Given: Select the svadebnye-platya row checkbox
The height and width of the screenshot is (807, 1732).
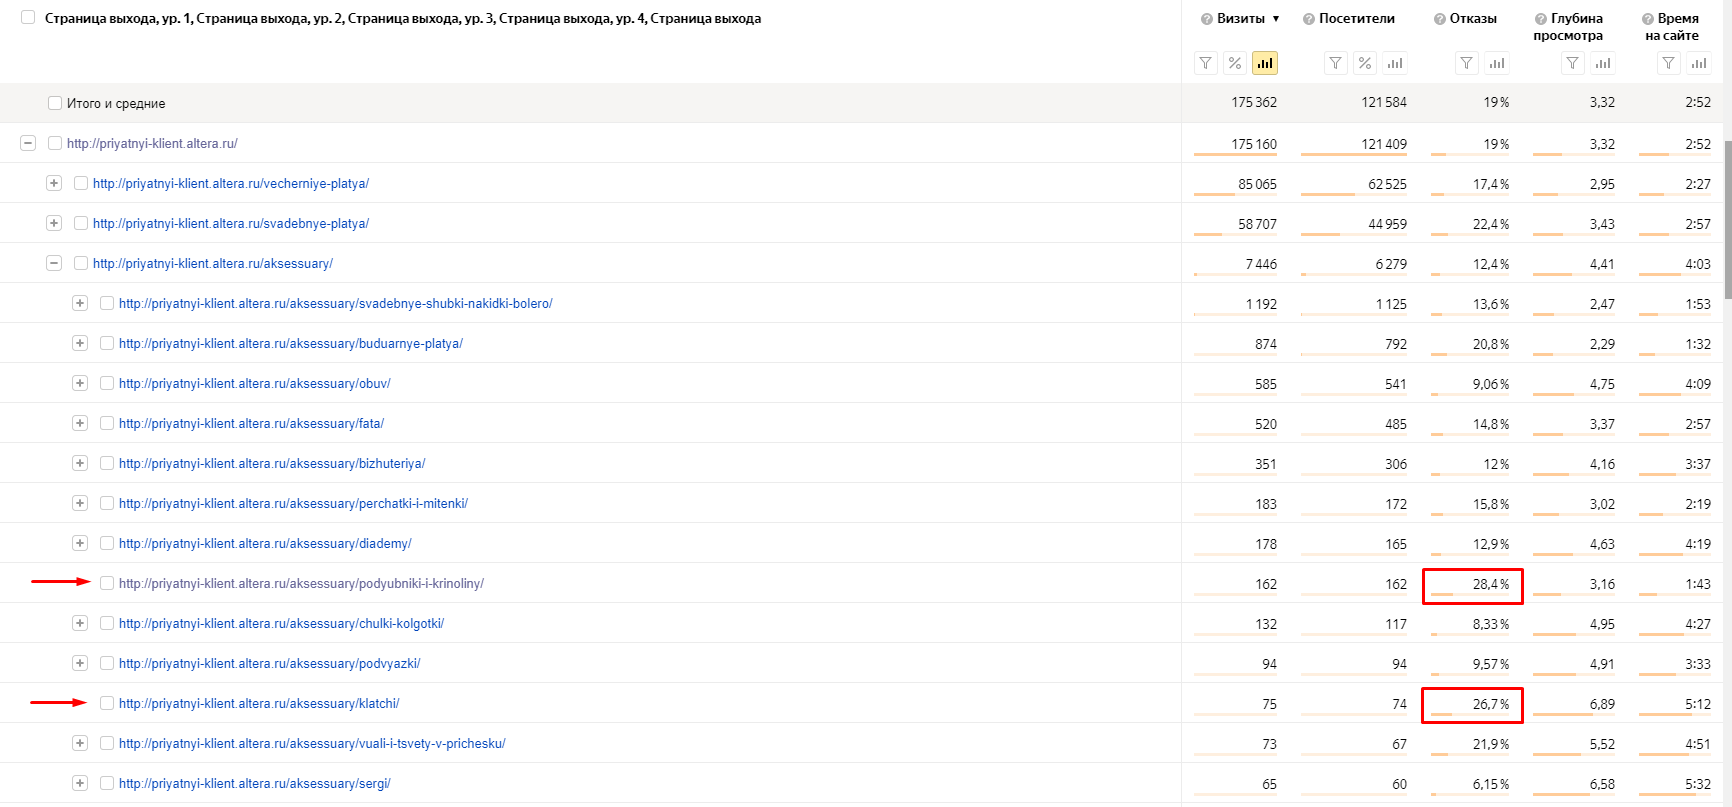Looking at the screenshot, I should point(81,223).
